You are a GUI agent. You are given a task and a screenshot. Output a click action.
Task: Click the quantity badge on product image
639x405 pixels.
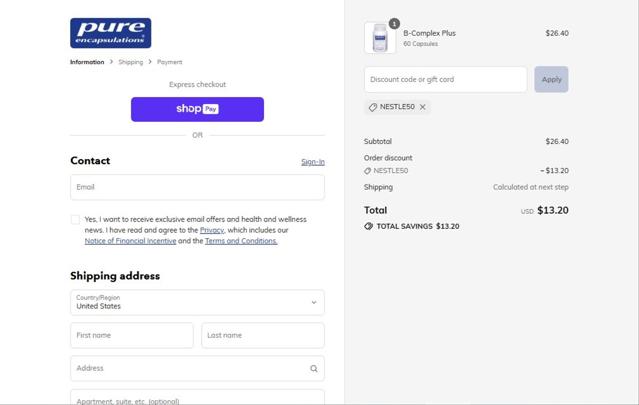point(394,24)
